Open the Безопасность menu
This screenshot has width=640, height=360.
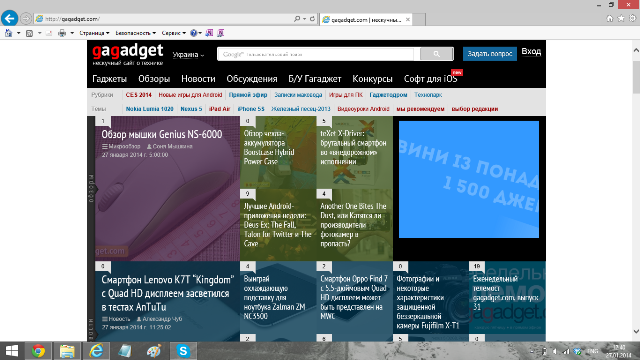pos(136,33)
